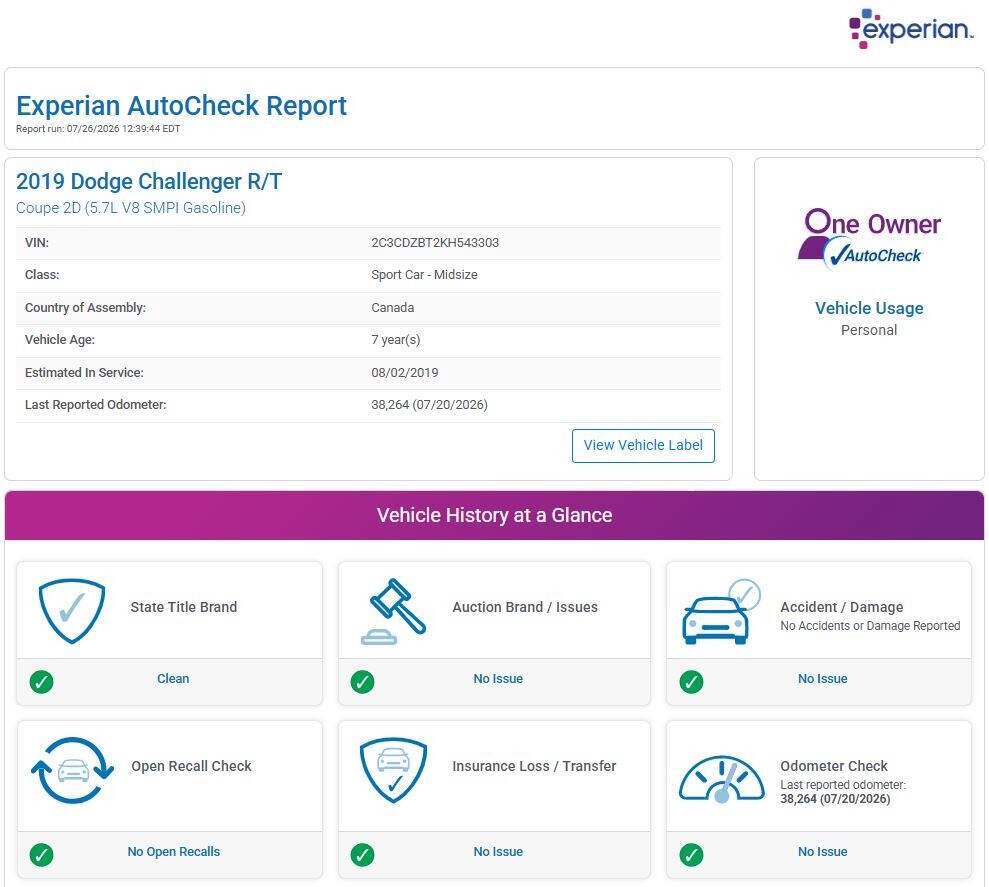Click the Odometer Check label

point(834,767)
